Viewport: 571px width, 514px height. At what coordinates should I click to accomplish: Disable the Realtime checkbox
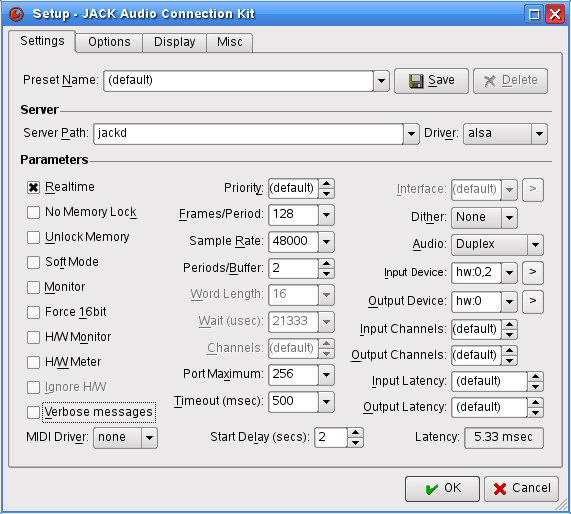33,188
